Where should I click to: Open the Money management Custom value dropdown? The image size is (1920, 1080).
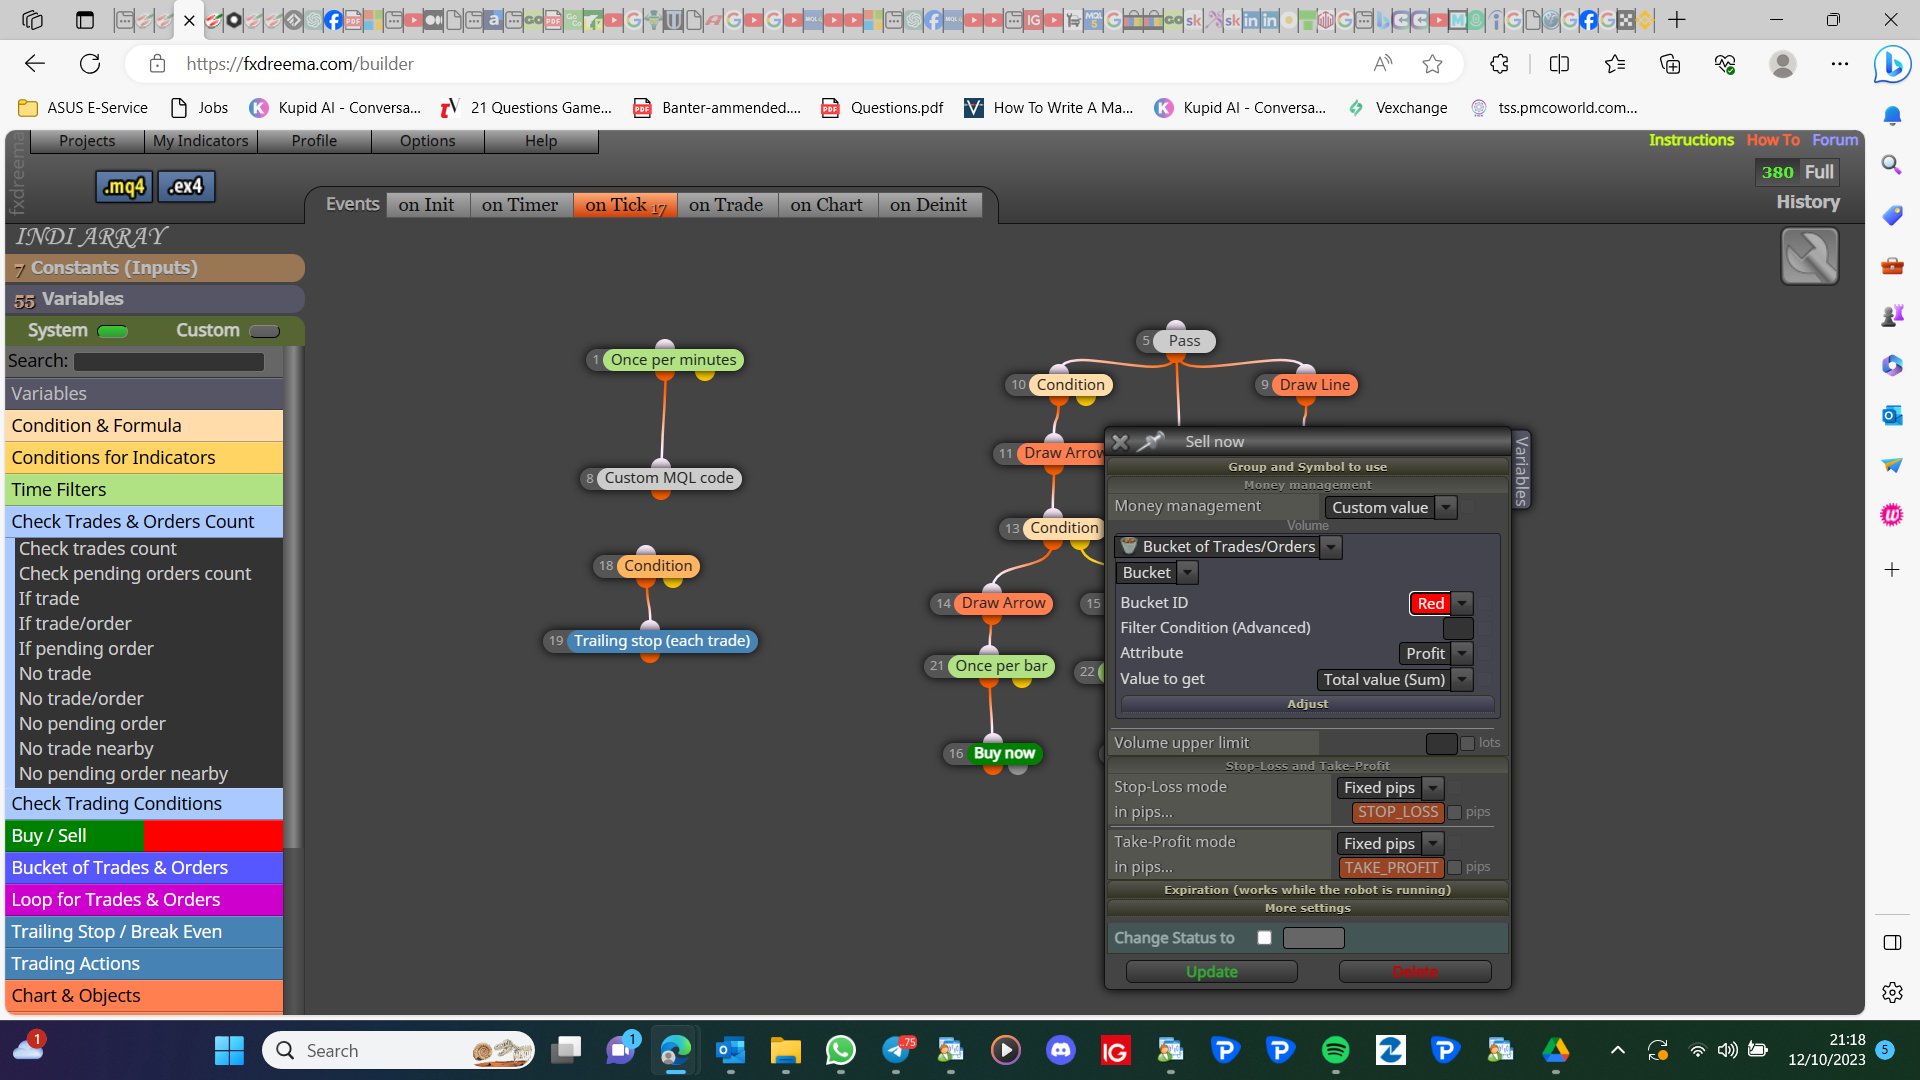[x=1390, y=508]
